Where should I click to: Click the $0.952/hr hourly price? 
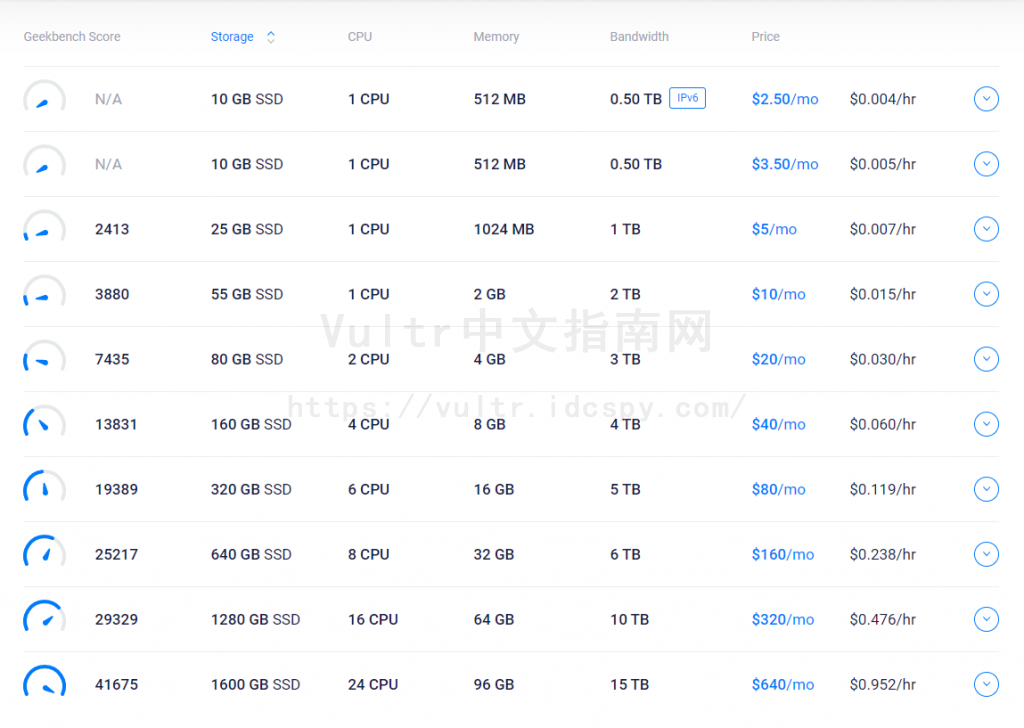point(882,684)
